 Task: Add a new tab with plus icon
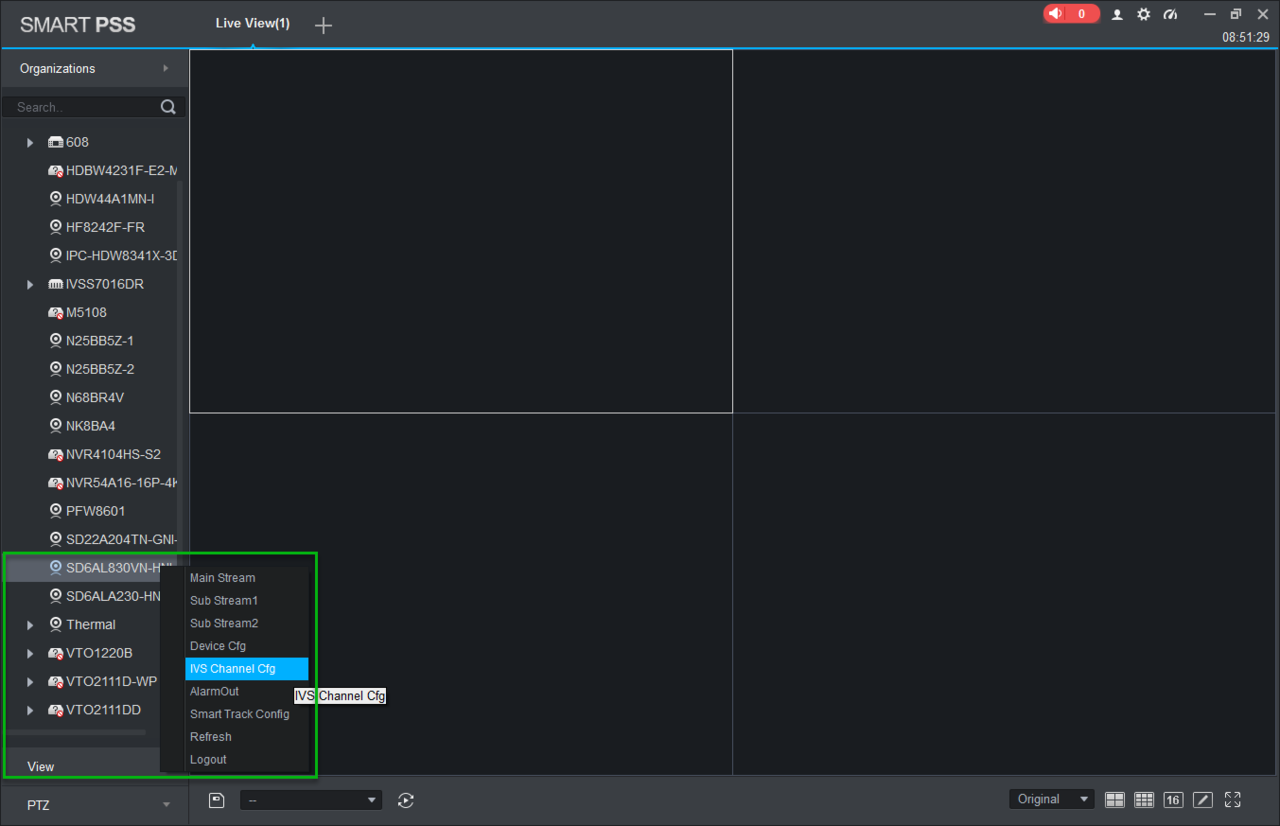click(x=323, y=26)
